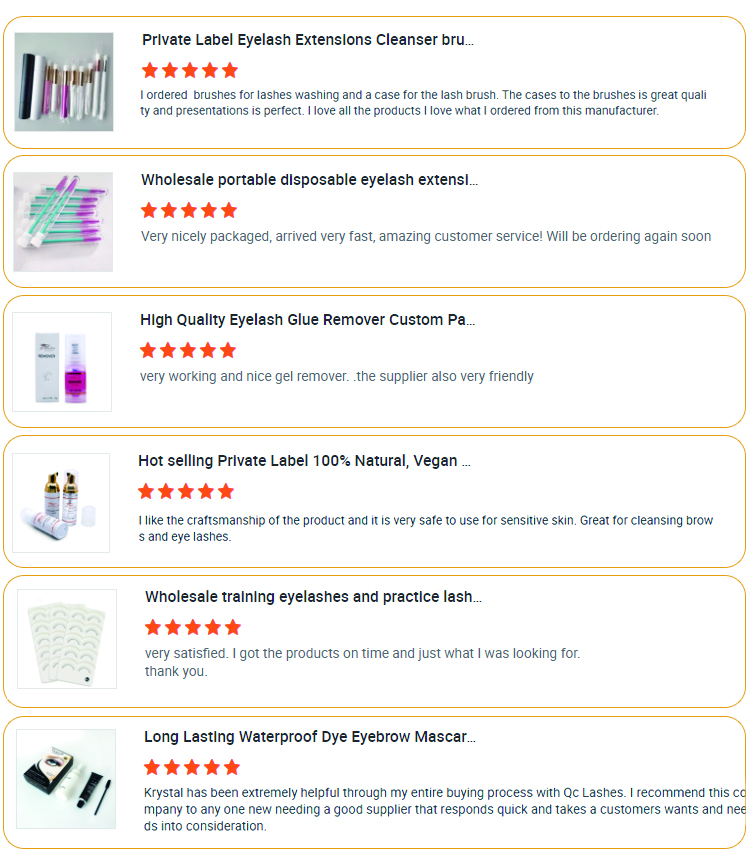The width and height of the screenshot is (750, 858).
Task: Click star rating under Eyelash Extensions Cleanser review
Action: [x=190, y=70]
